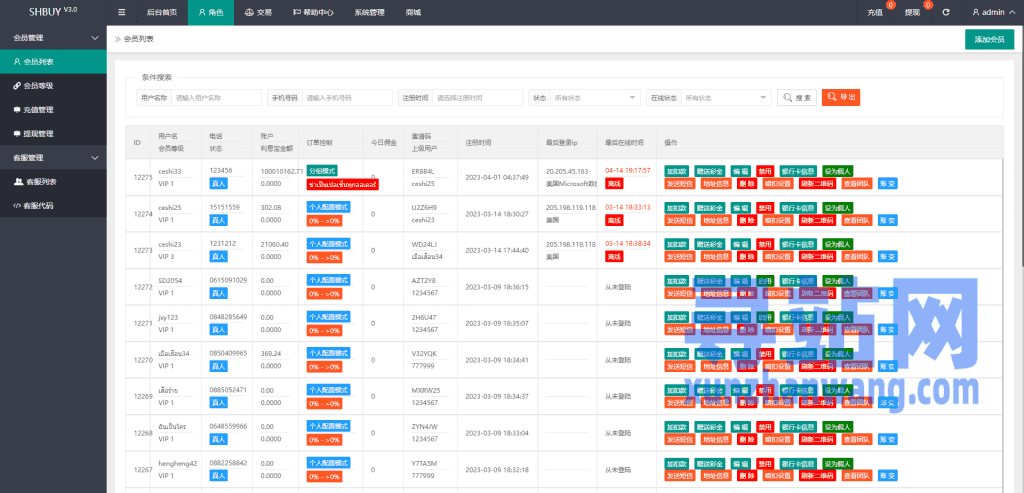Open the 商城 top navigation tab
Screen dimensions: 1024x493
point(413,12)
